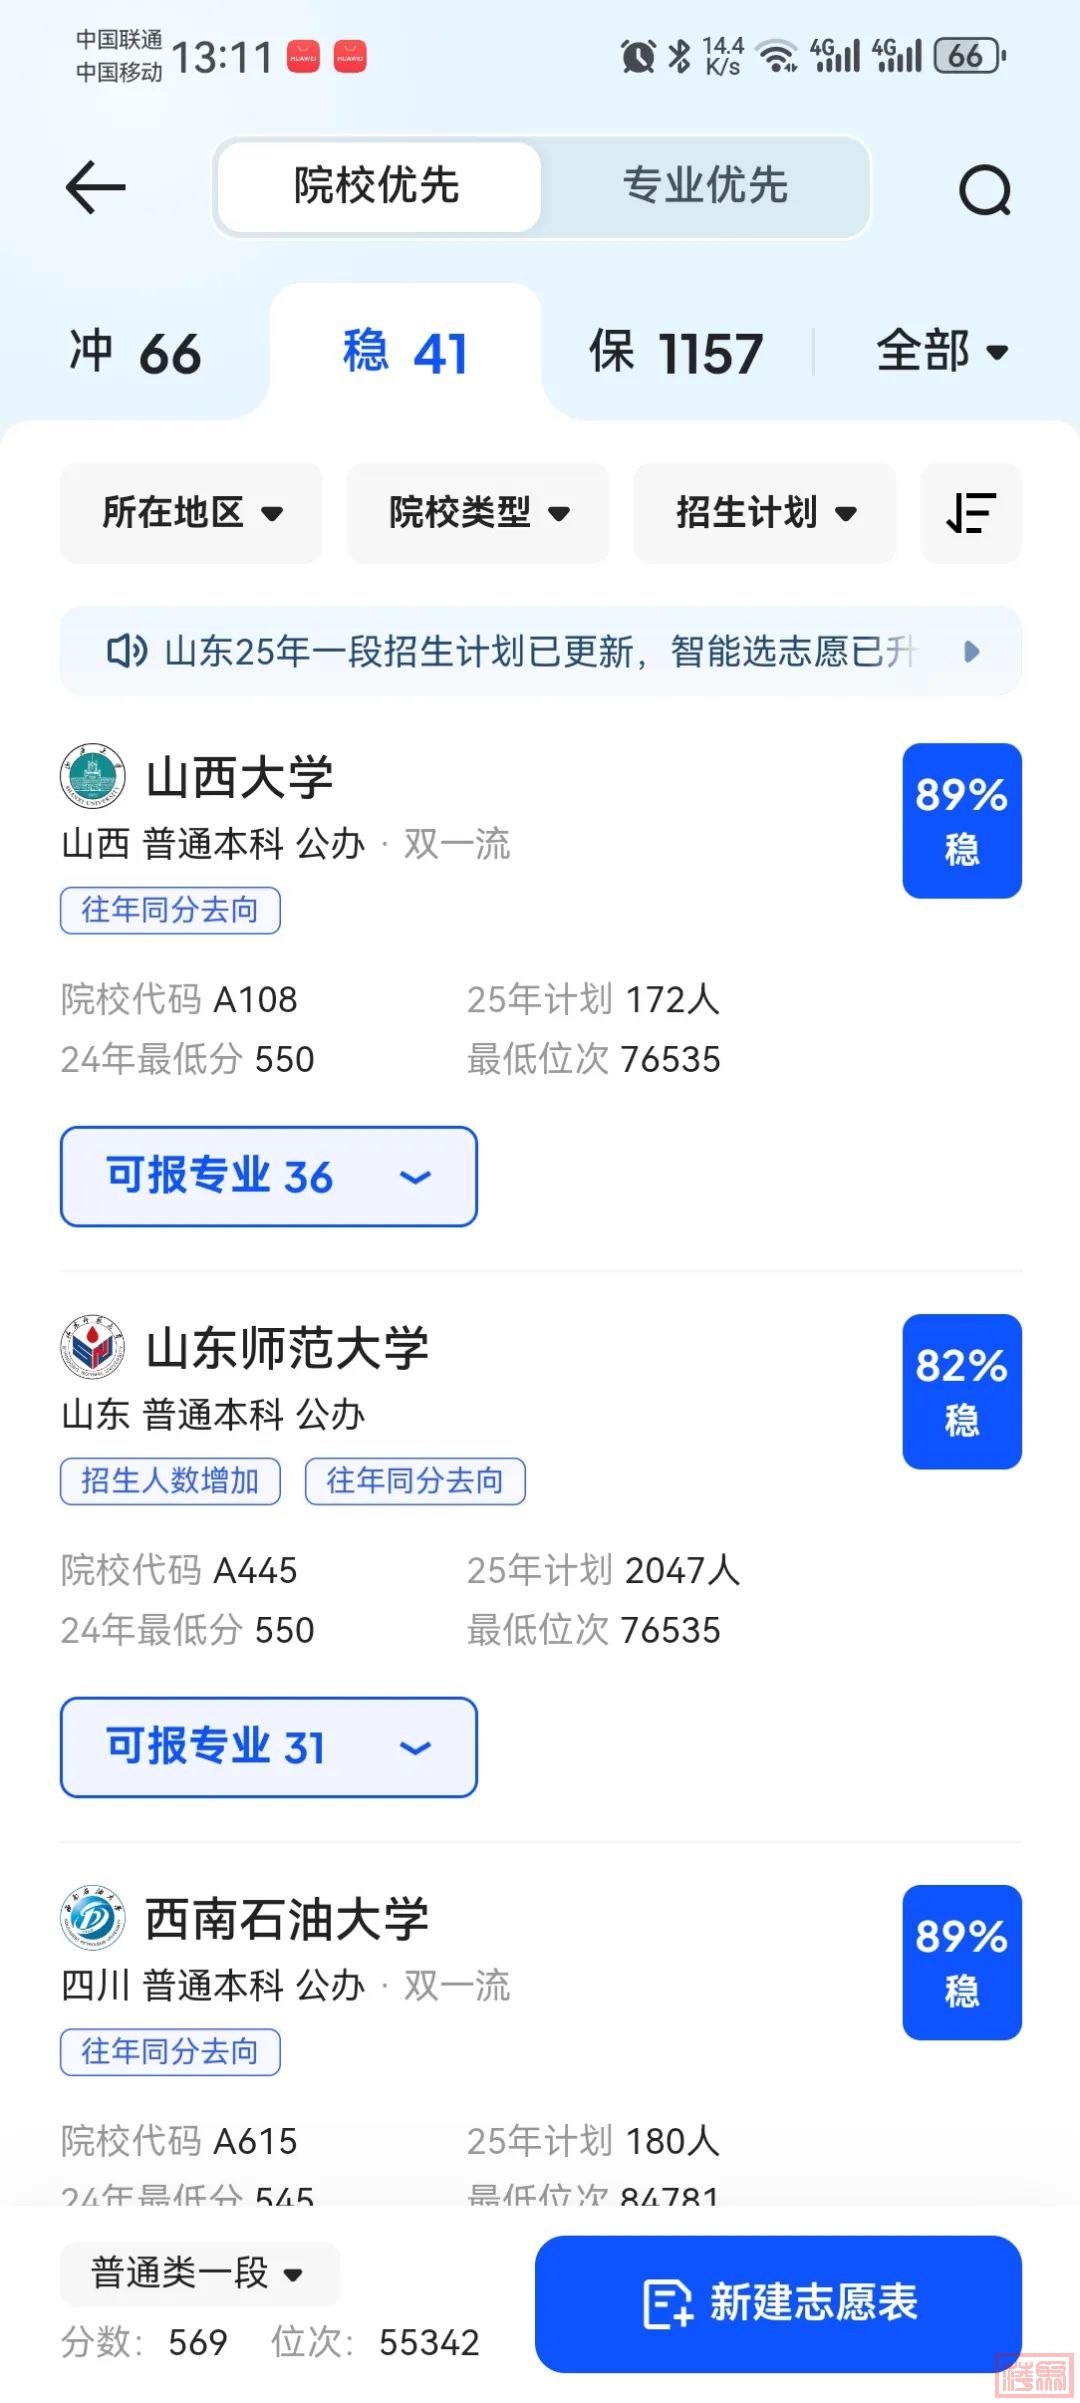
Task: Switch to 院校优先 mode
Action: click(377, 187)
